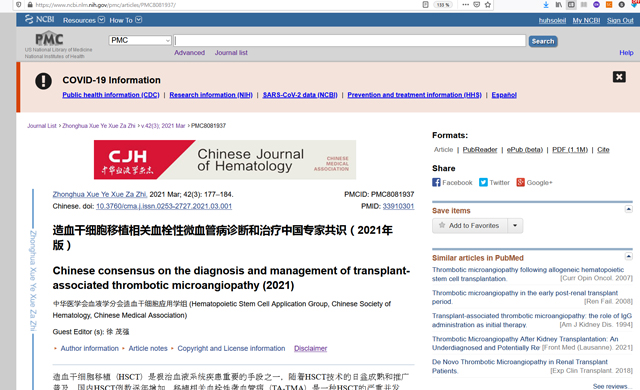
Task: Click See reviews link
Action: pos(612,386)
